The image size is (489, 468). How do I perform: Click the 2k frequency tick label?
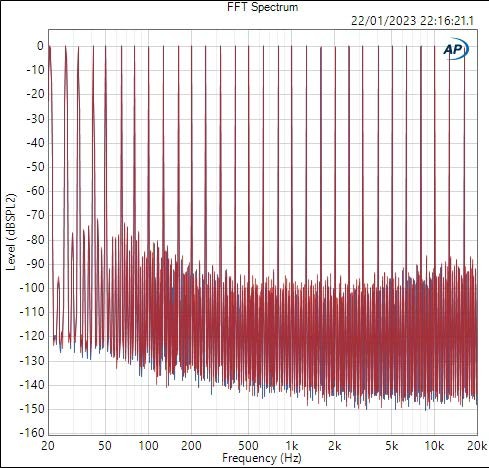(335, 446)
